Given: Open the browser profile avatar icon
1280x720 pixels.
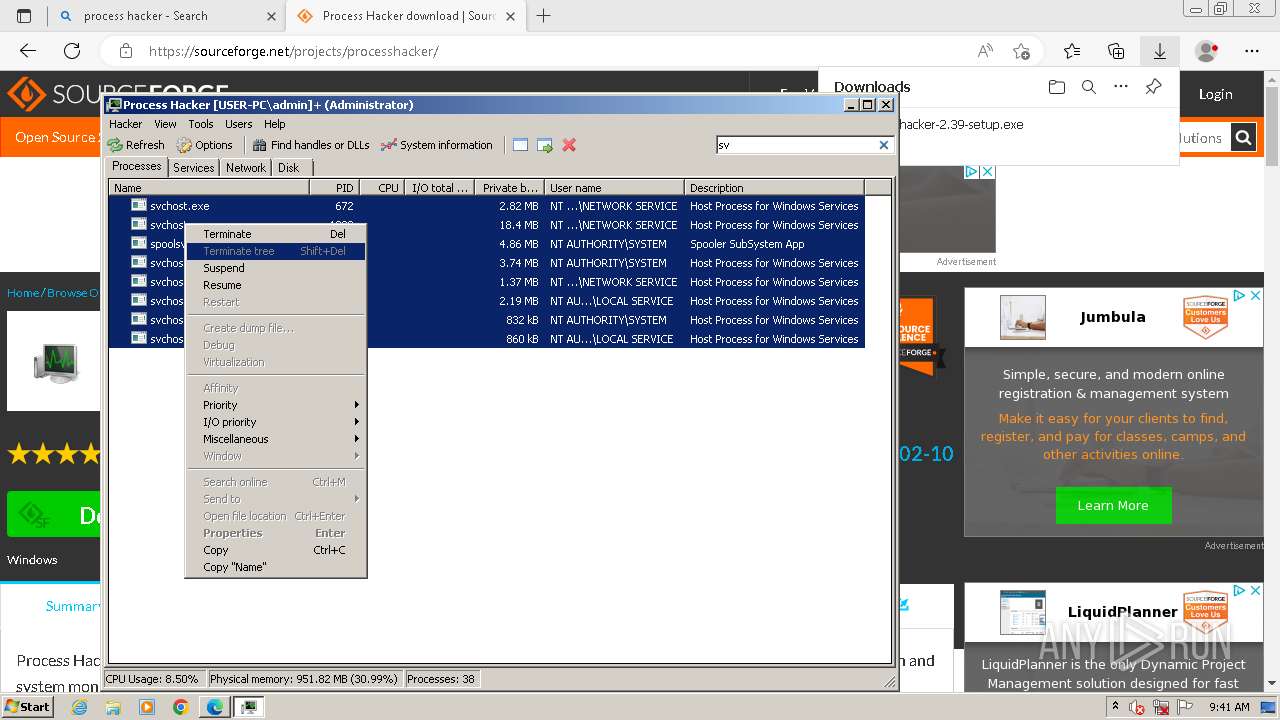Looking at the screenshot, I should coord(1207,51).
